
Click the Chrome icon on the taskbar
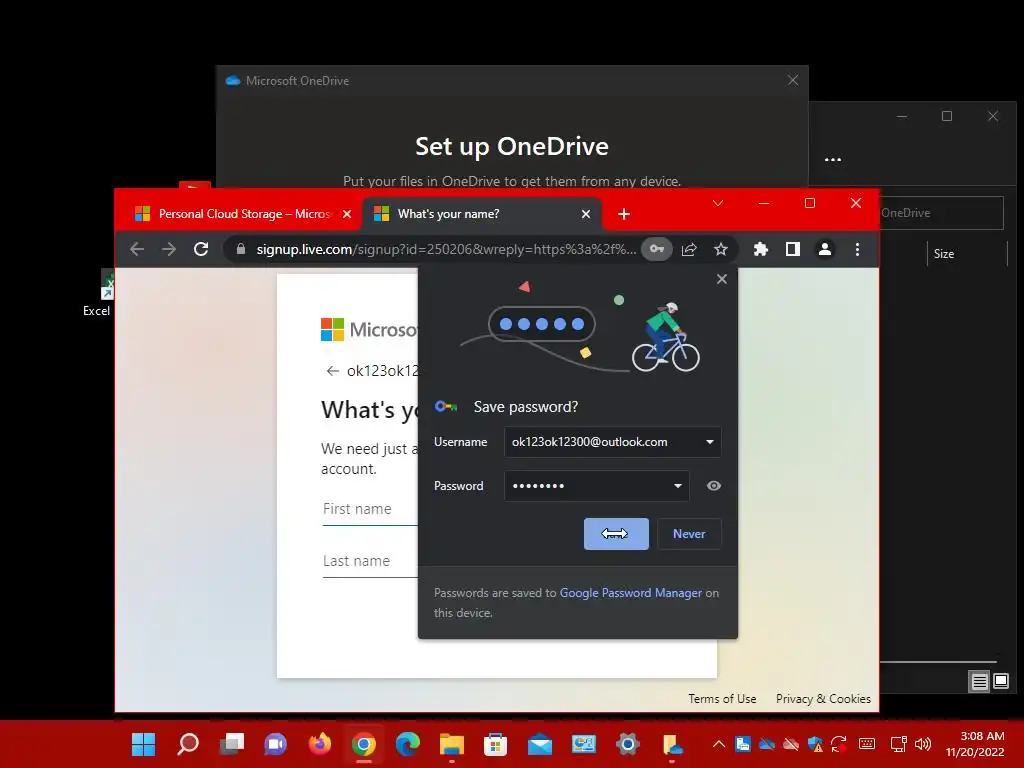click(364, 744)
